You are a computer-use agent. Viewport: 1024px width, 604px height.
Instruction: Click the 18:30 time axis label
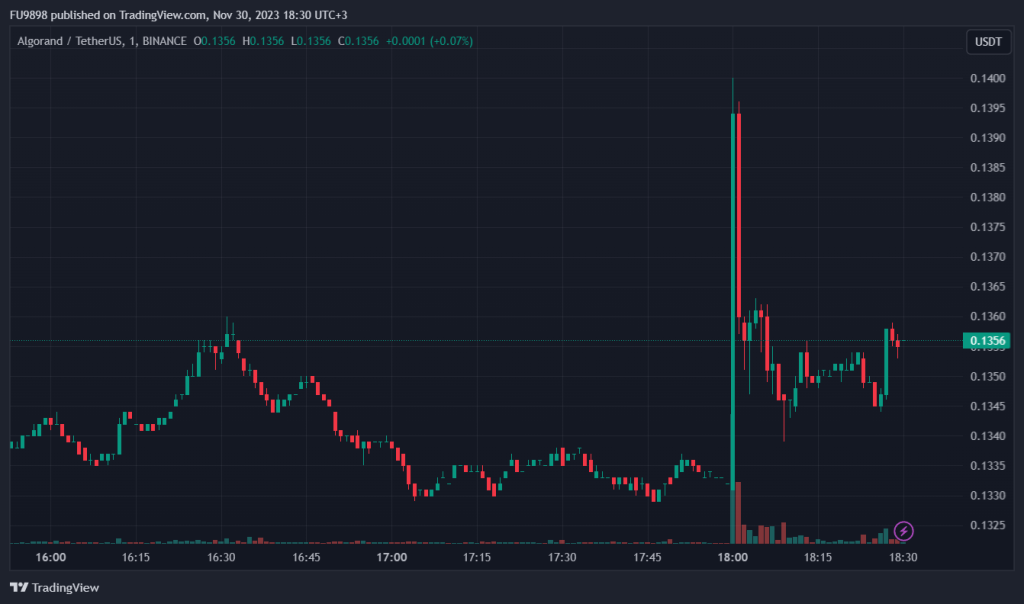[x=904, y=558]
